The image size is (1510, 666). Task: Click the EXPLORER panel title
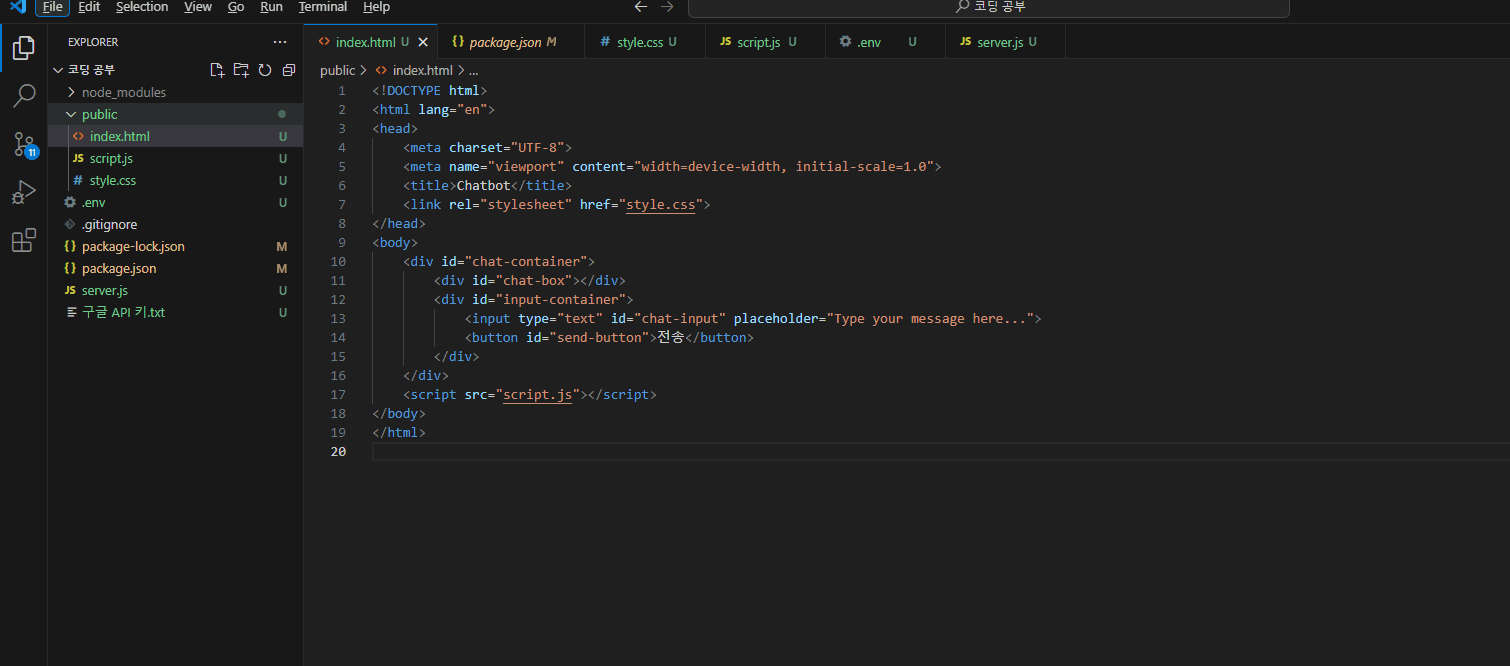tap(93, 42)
